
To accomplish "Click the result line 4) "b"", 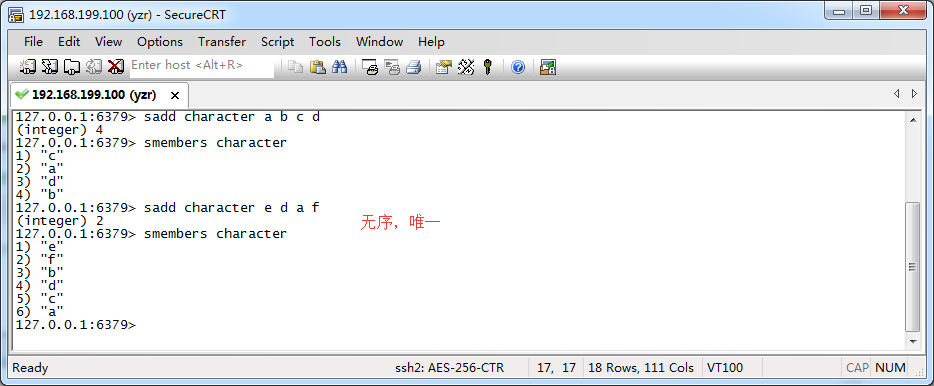I will (x=39, y=195).
